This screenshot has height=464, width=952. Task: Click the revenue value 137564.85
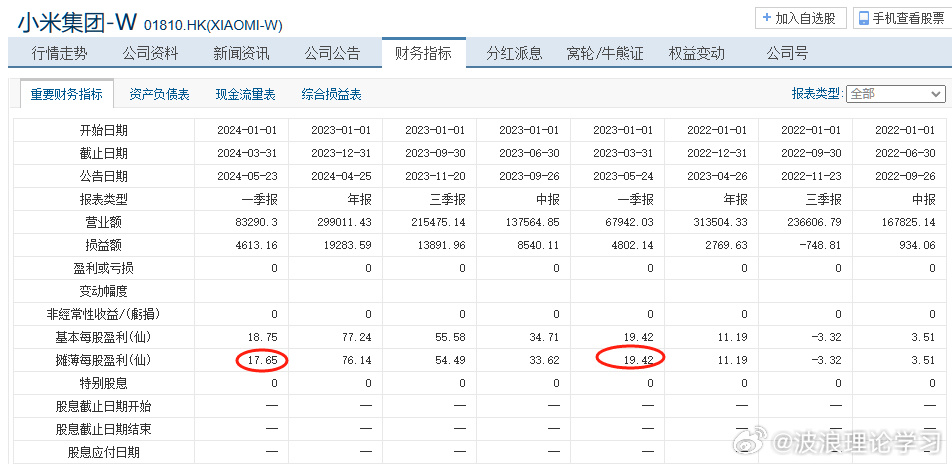[x=533, y=222]
